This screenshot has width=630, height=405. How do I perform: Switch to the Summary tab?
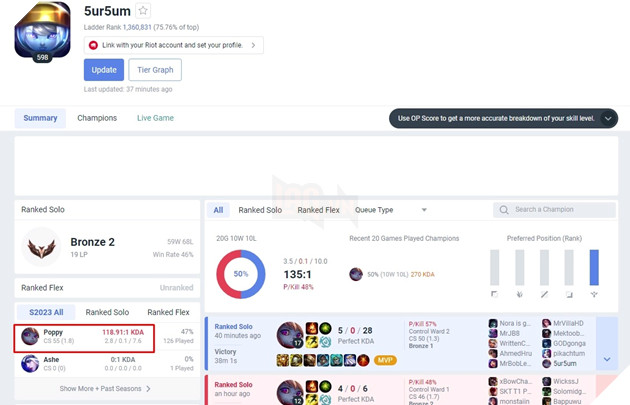pyautogui.click(x=40, y=118)
